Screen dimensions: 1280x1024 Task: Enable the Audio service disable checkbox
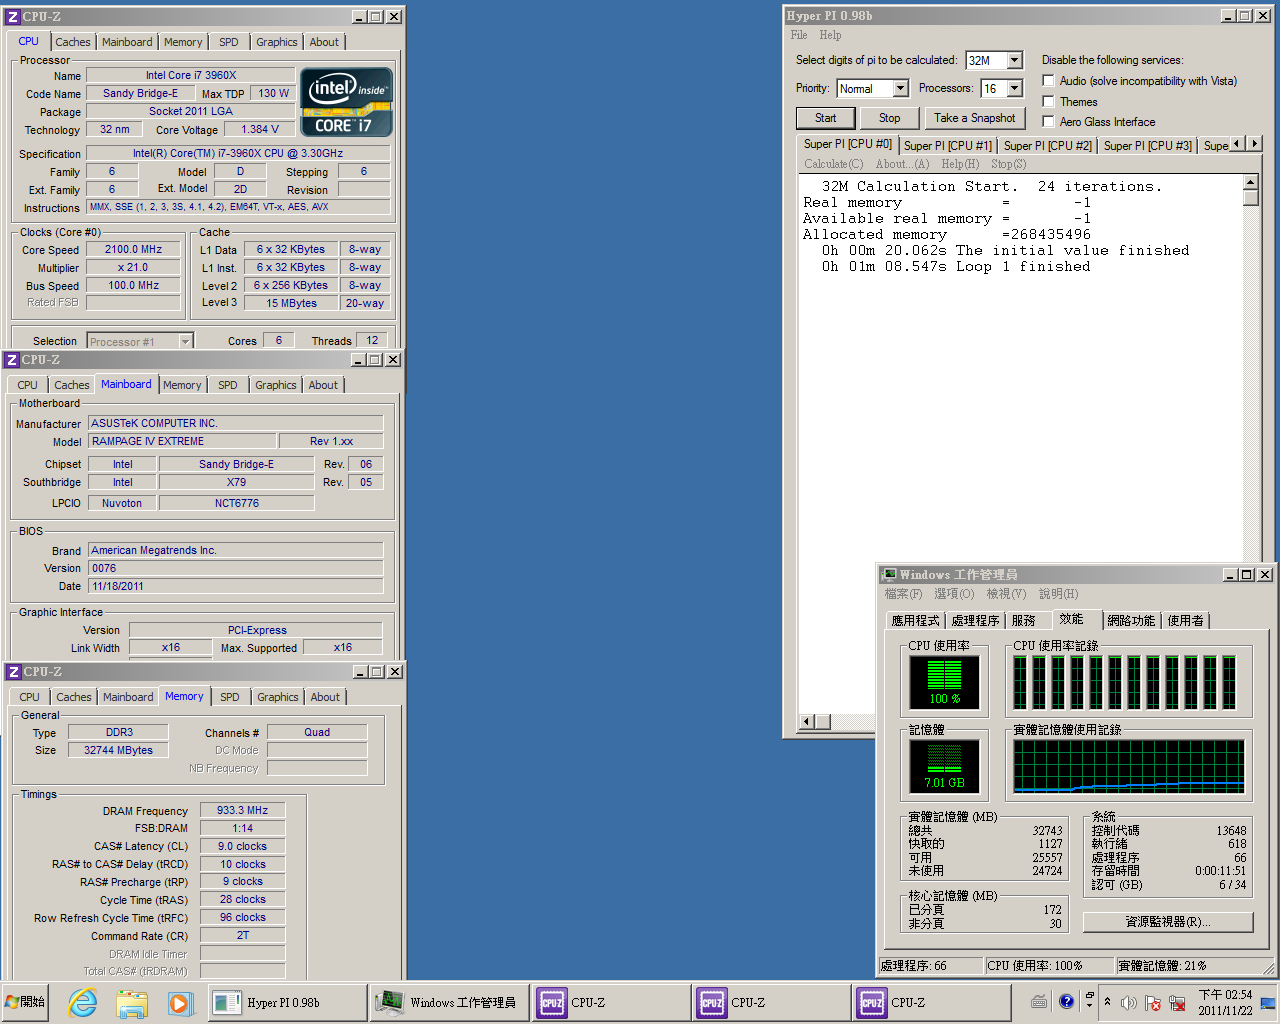[1048, 81]
